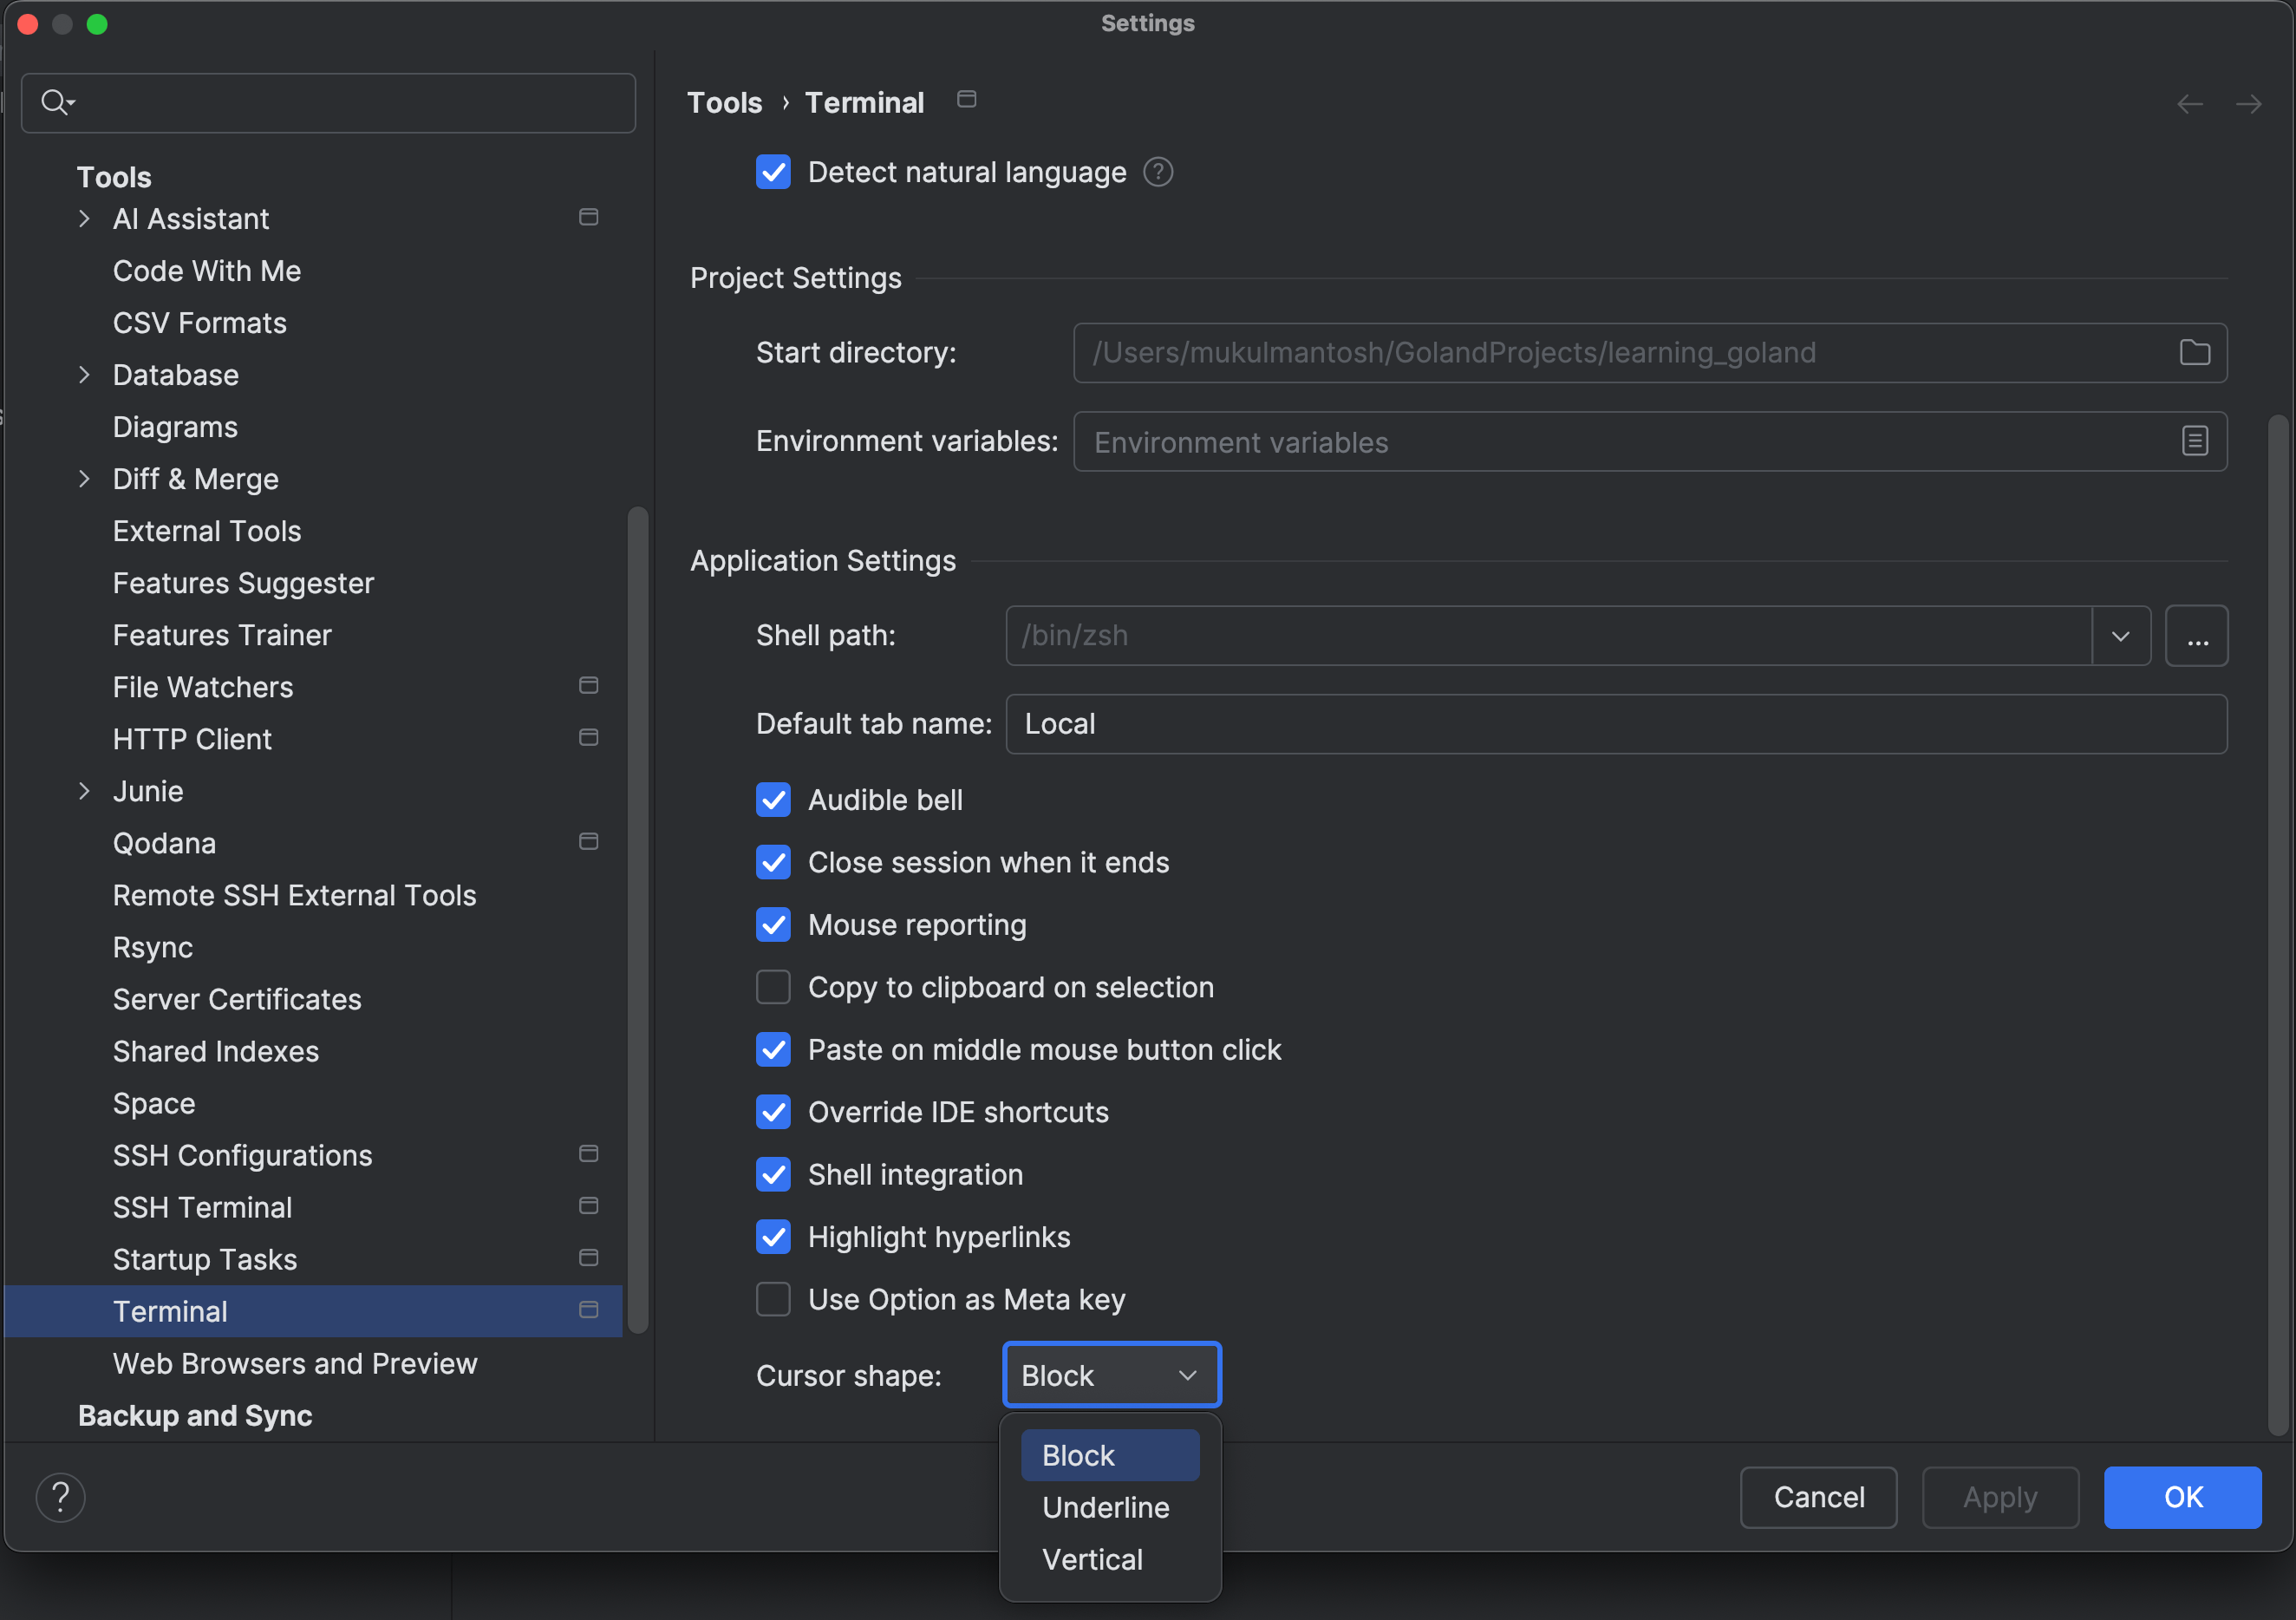The height and width of the screenshot is (1620, 2296).
Task: Click the ... button to browse shell path
Action: pyautogui.click(x=2197, y=636)
